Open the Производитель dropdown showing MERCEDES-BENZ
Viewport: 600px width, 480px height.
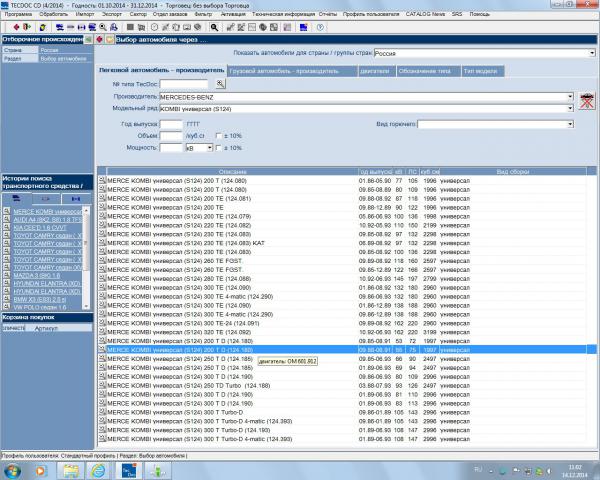[570, 97]
